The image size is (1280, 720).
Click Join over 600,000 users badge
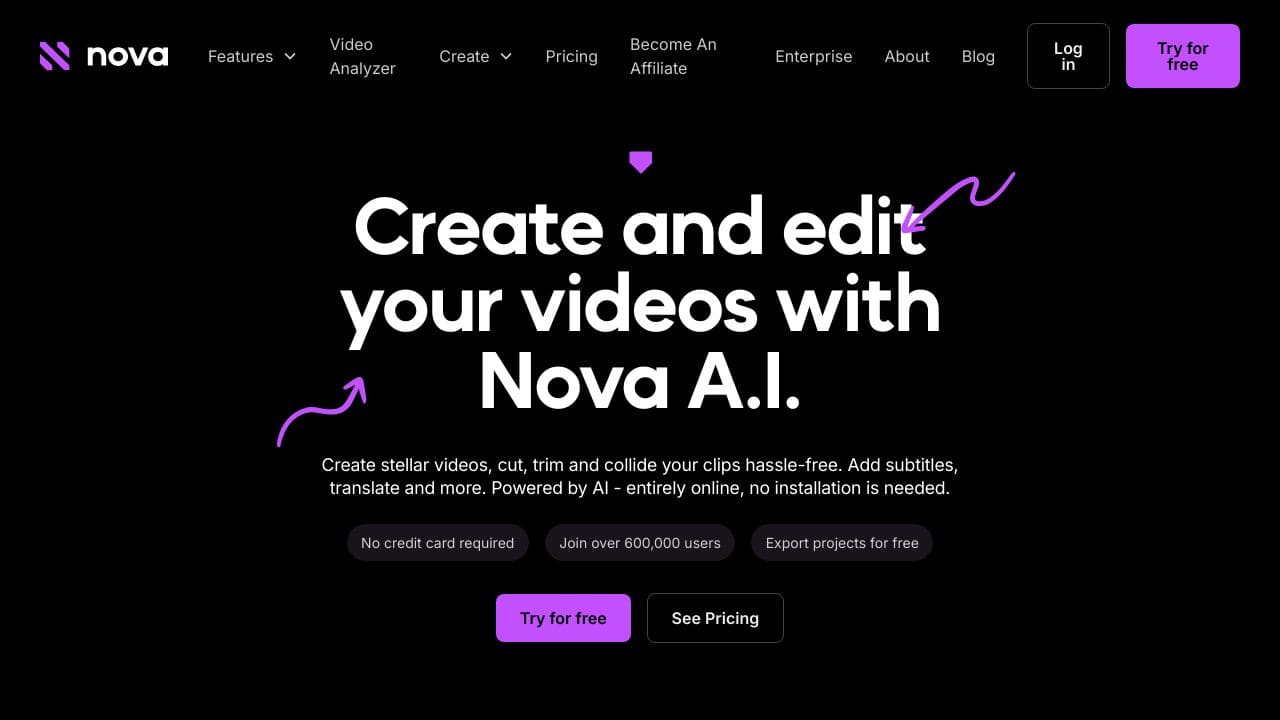pos(640,543)
